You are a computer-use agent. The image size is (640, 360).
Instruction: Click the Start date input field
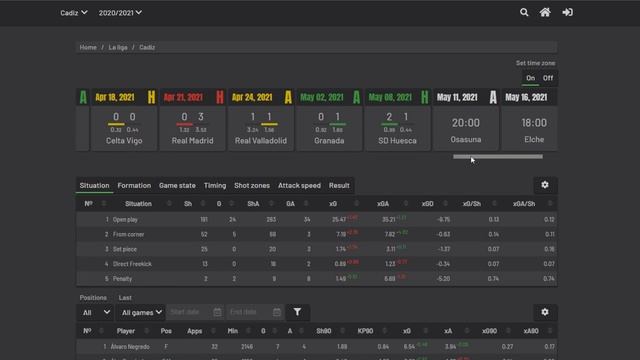tap(195, 312)
